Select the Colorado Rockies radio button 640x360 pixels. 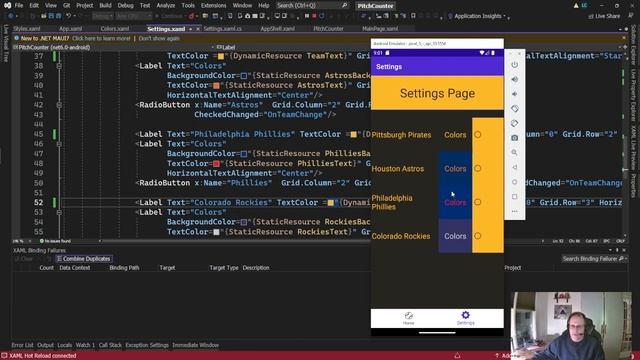click(478, 236)
